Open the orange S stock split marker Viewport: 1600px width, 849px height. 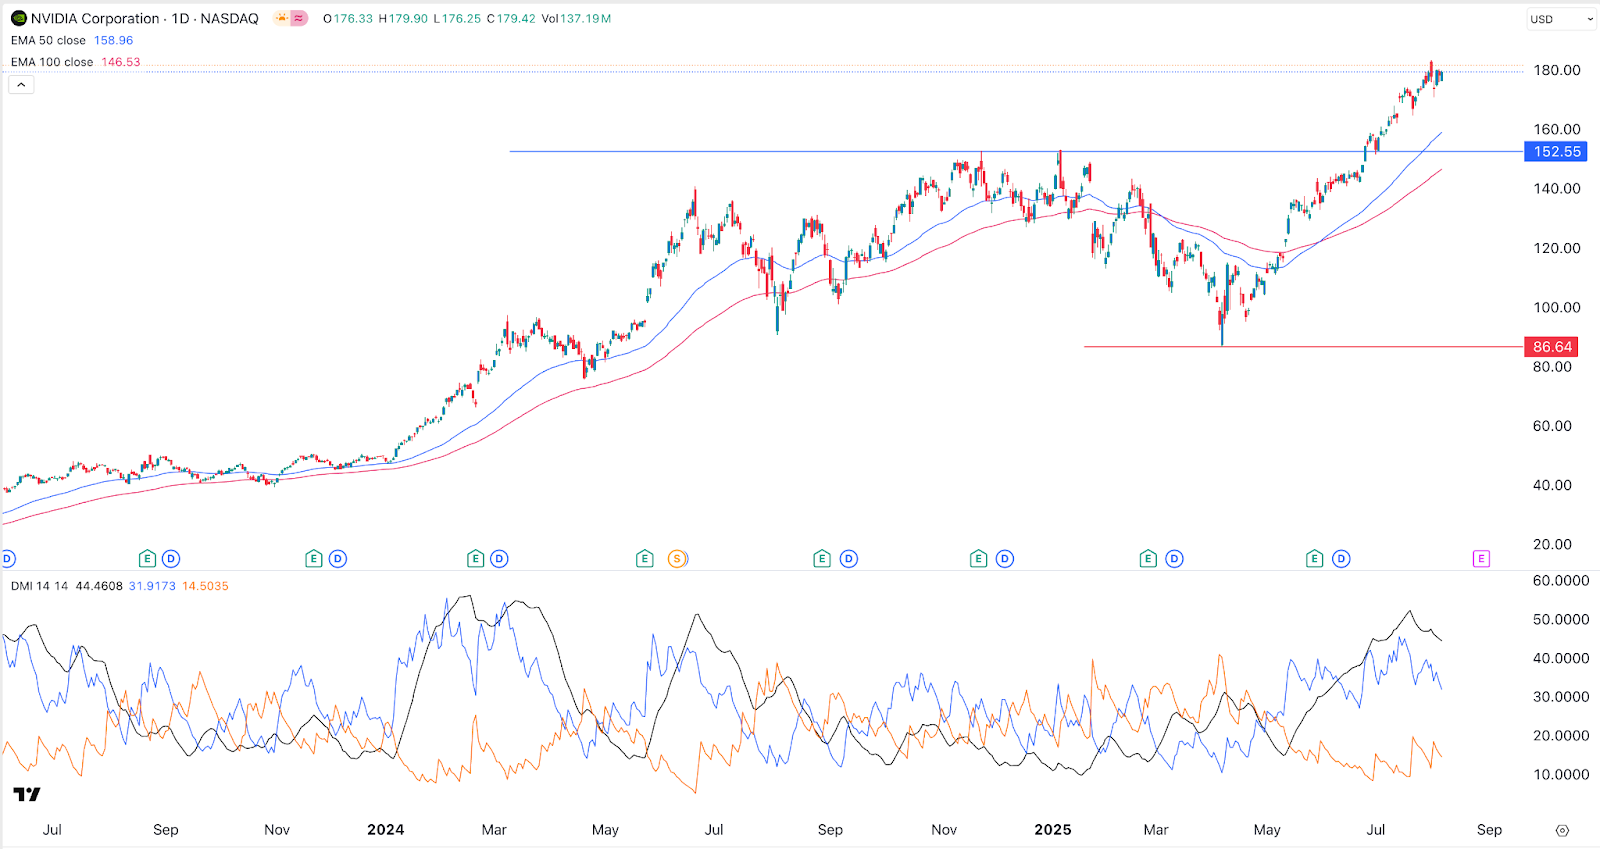[678, 559]
